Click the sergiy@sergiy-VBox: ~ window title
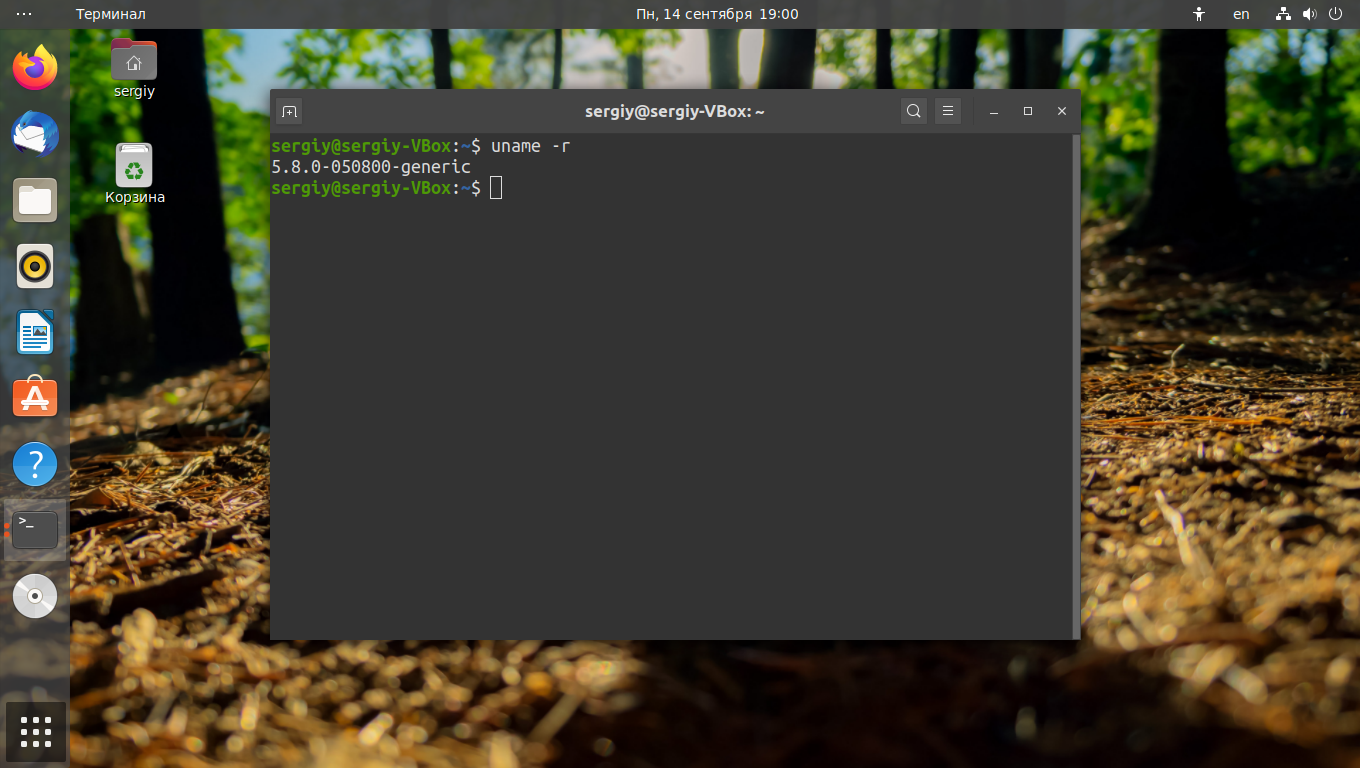The image size is (1360, 768). tap(675, 111)
